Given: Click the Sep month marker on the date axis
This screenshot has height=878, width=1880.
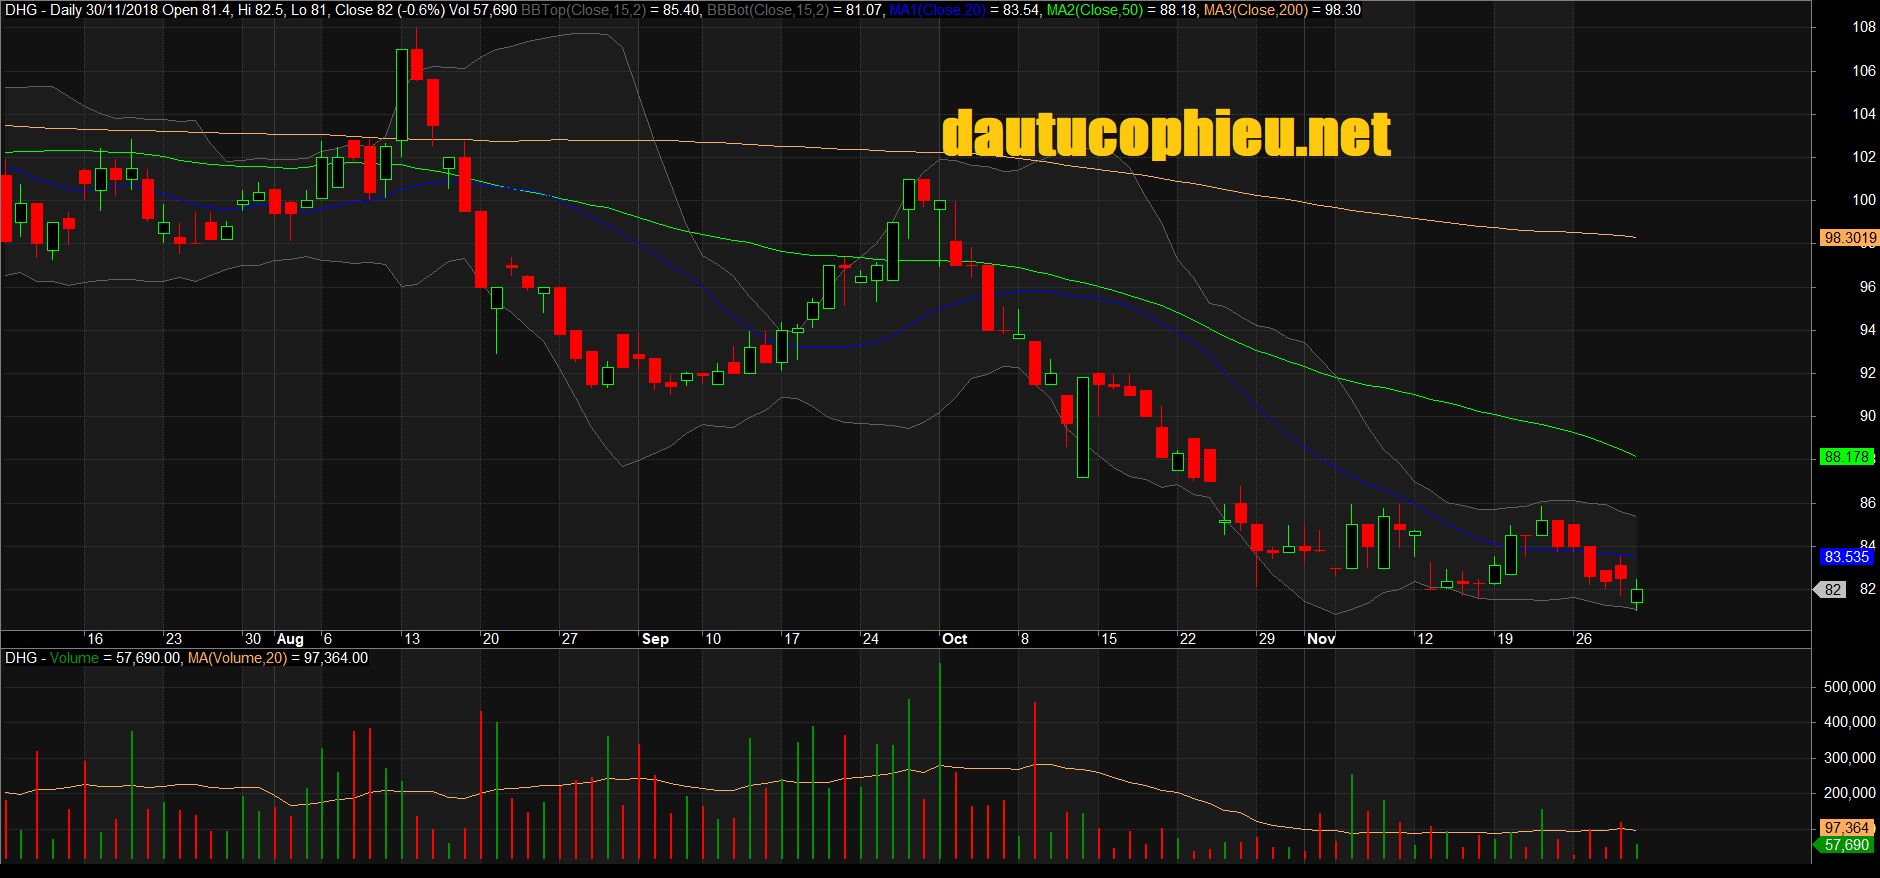Looking at the screenshot, I should (655, 639).
